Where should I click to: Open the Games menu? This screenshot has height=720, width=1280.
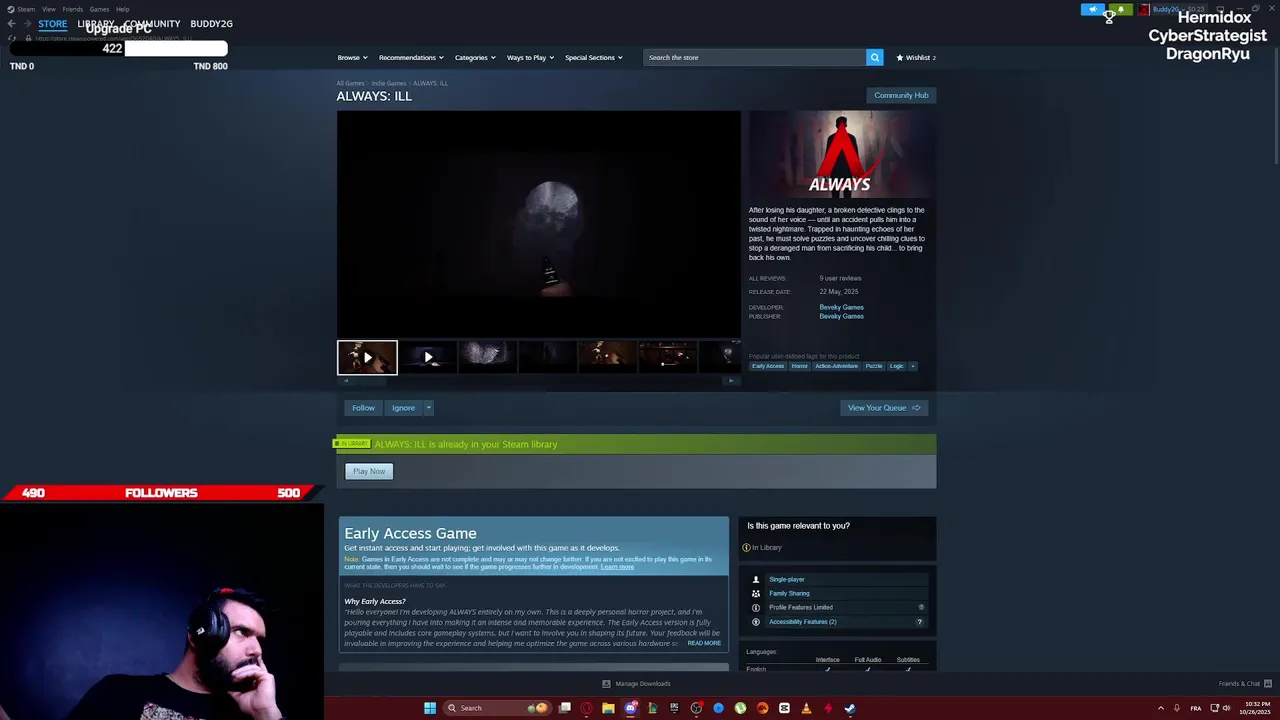coord(99,9)
